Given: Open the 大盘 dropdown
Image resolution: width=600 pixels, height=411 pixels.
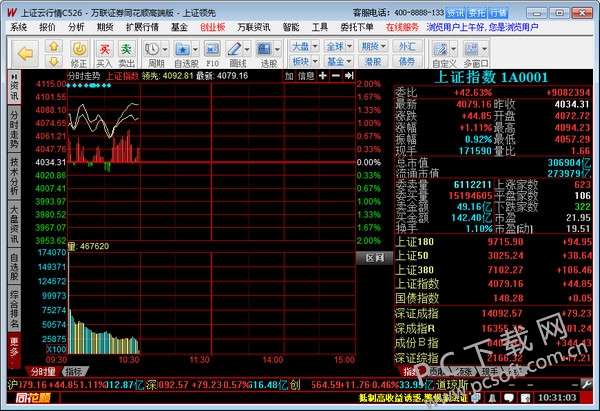Looking at the screenshot, I should 304,47.
